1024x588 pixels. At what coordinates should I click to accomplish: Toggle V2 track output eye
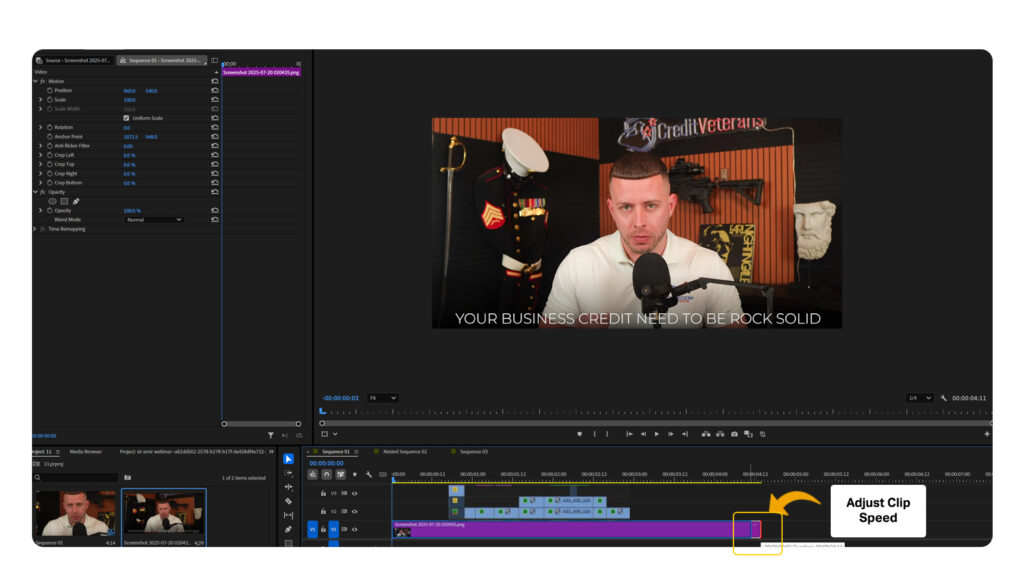[x=355, y=512]
